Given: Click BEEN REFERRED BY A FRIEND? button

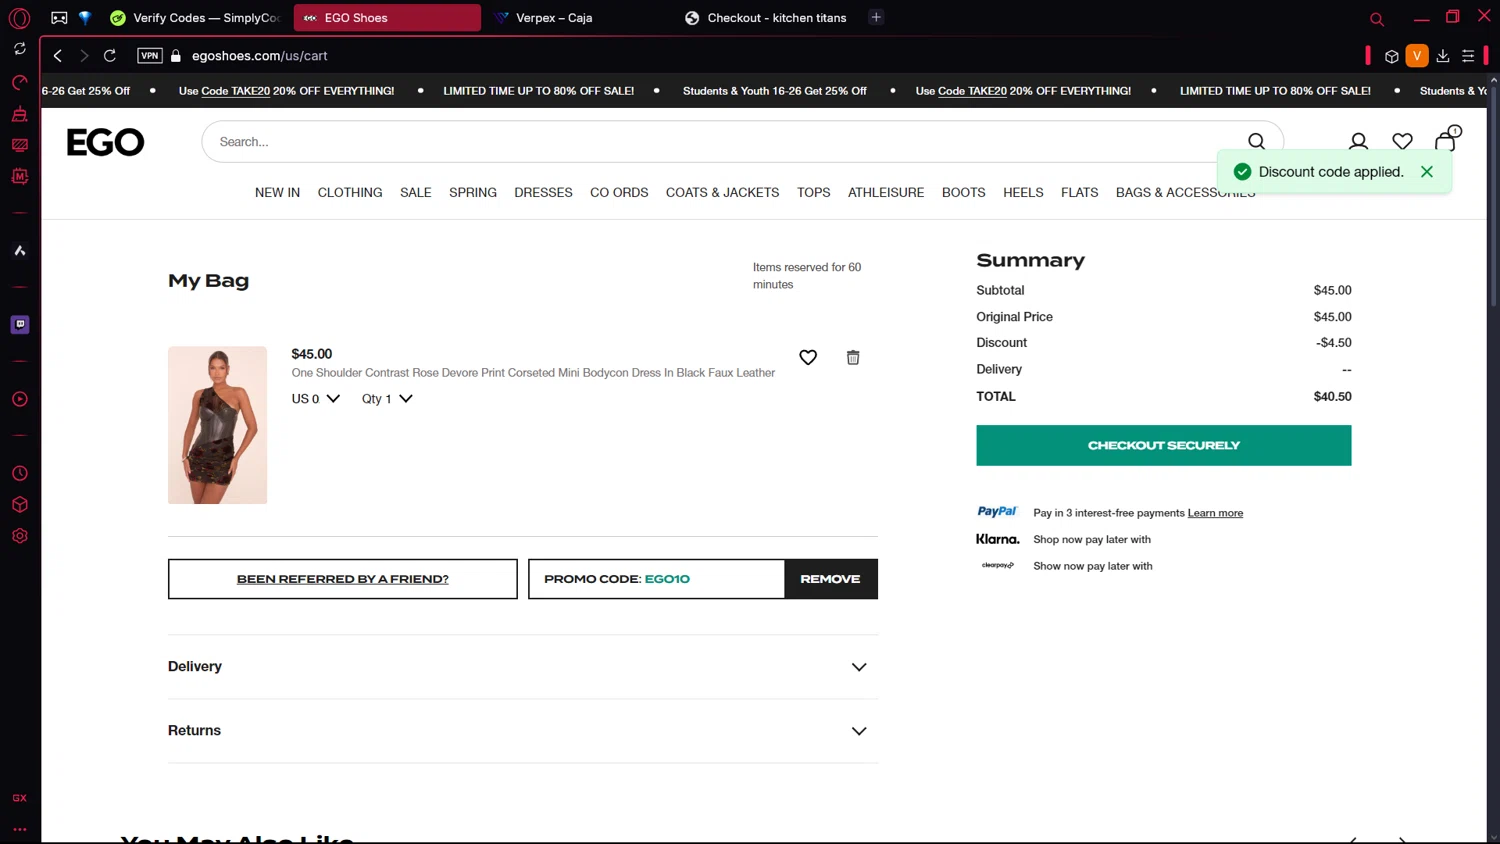Looking at the screenshot, I should pyautogui.click(x=343, y=579).
